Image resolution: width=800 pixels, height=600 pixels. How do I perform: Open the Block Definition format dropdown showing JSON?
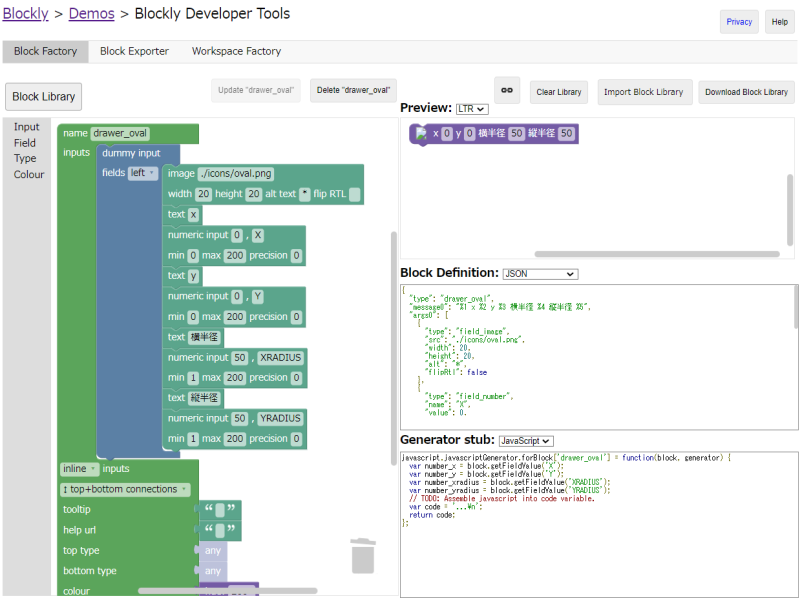(540, 273)
